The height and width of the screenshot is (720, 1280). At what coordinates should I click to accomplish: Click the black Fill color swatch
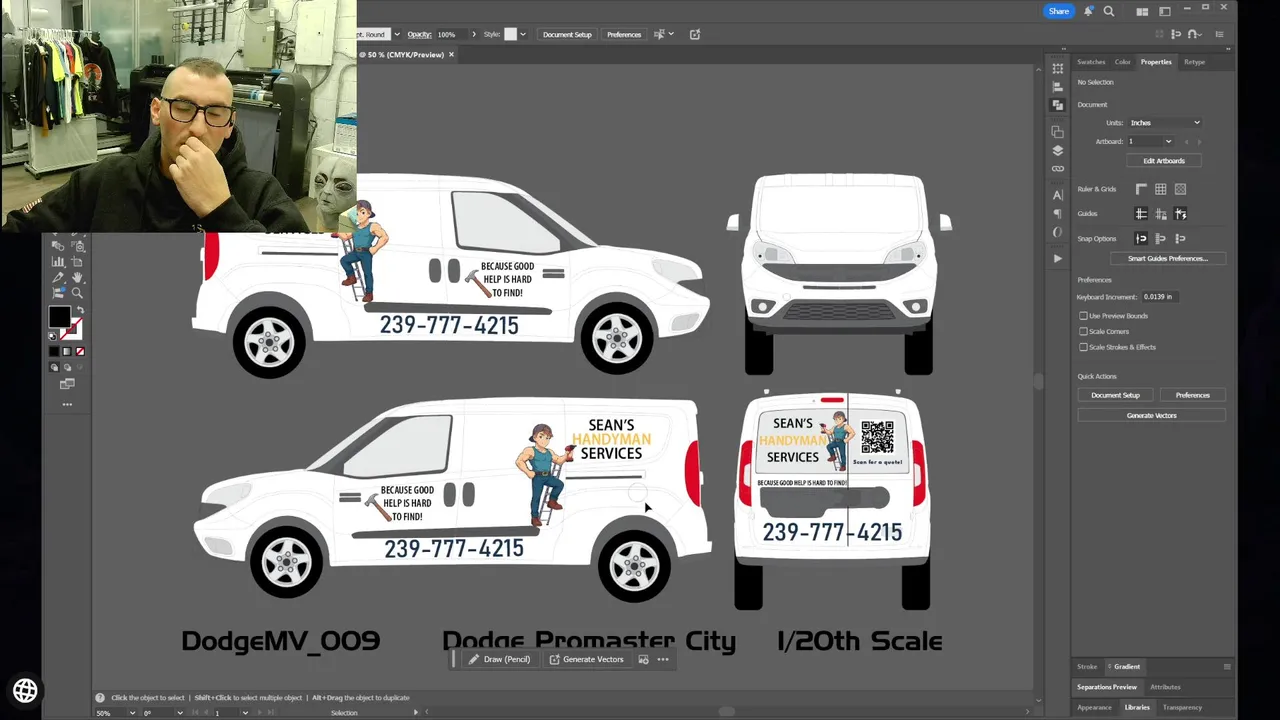click(x=60, y=317)
